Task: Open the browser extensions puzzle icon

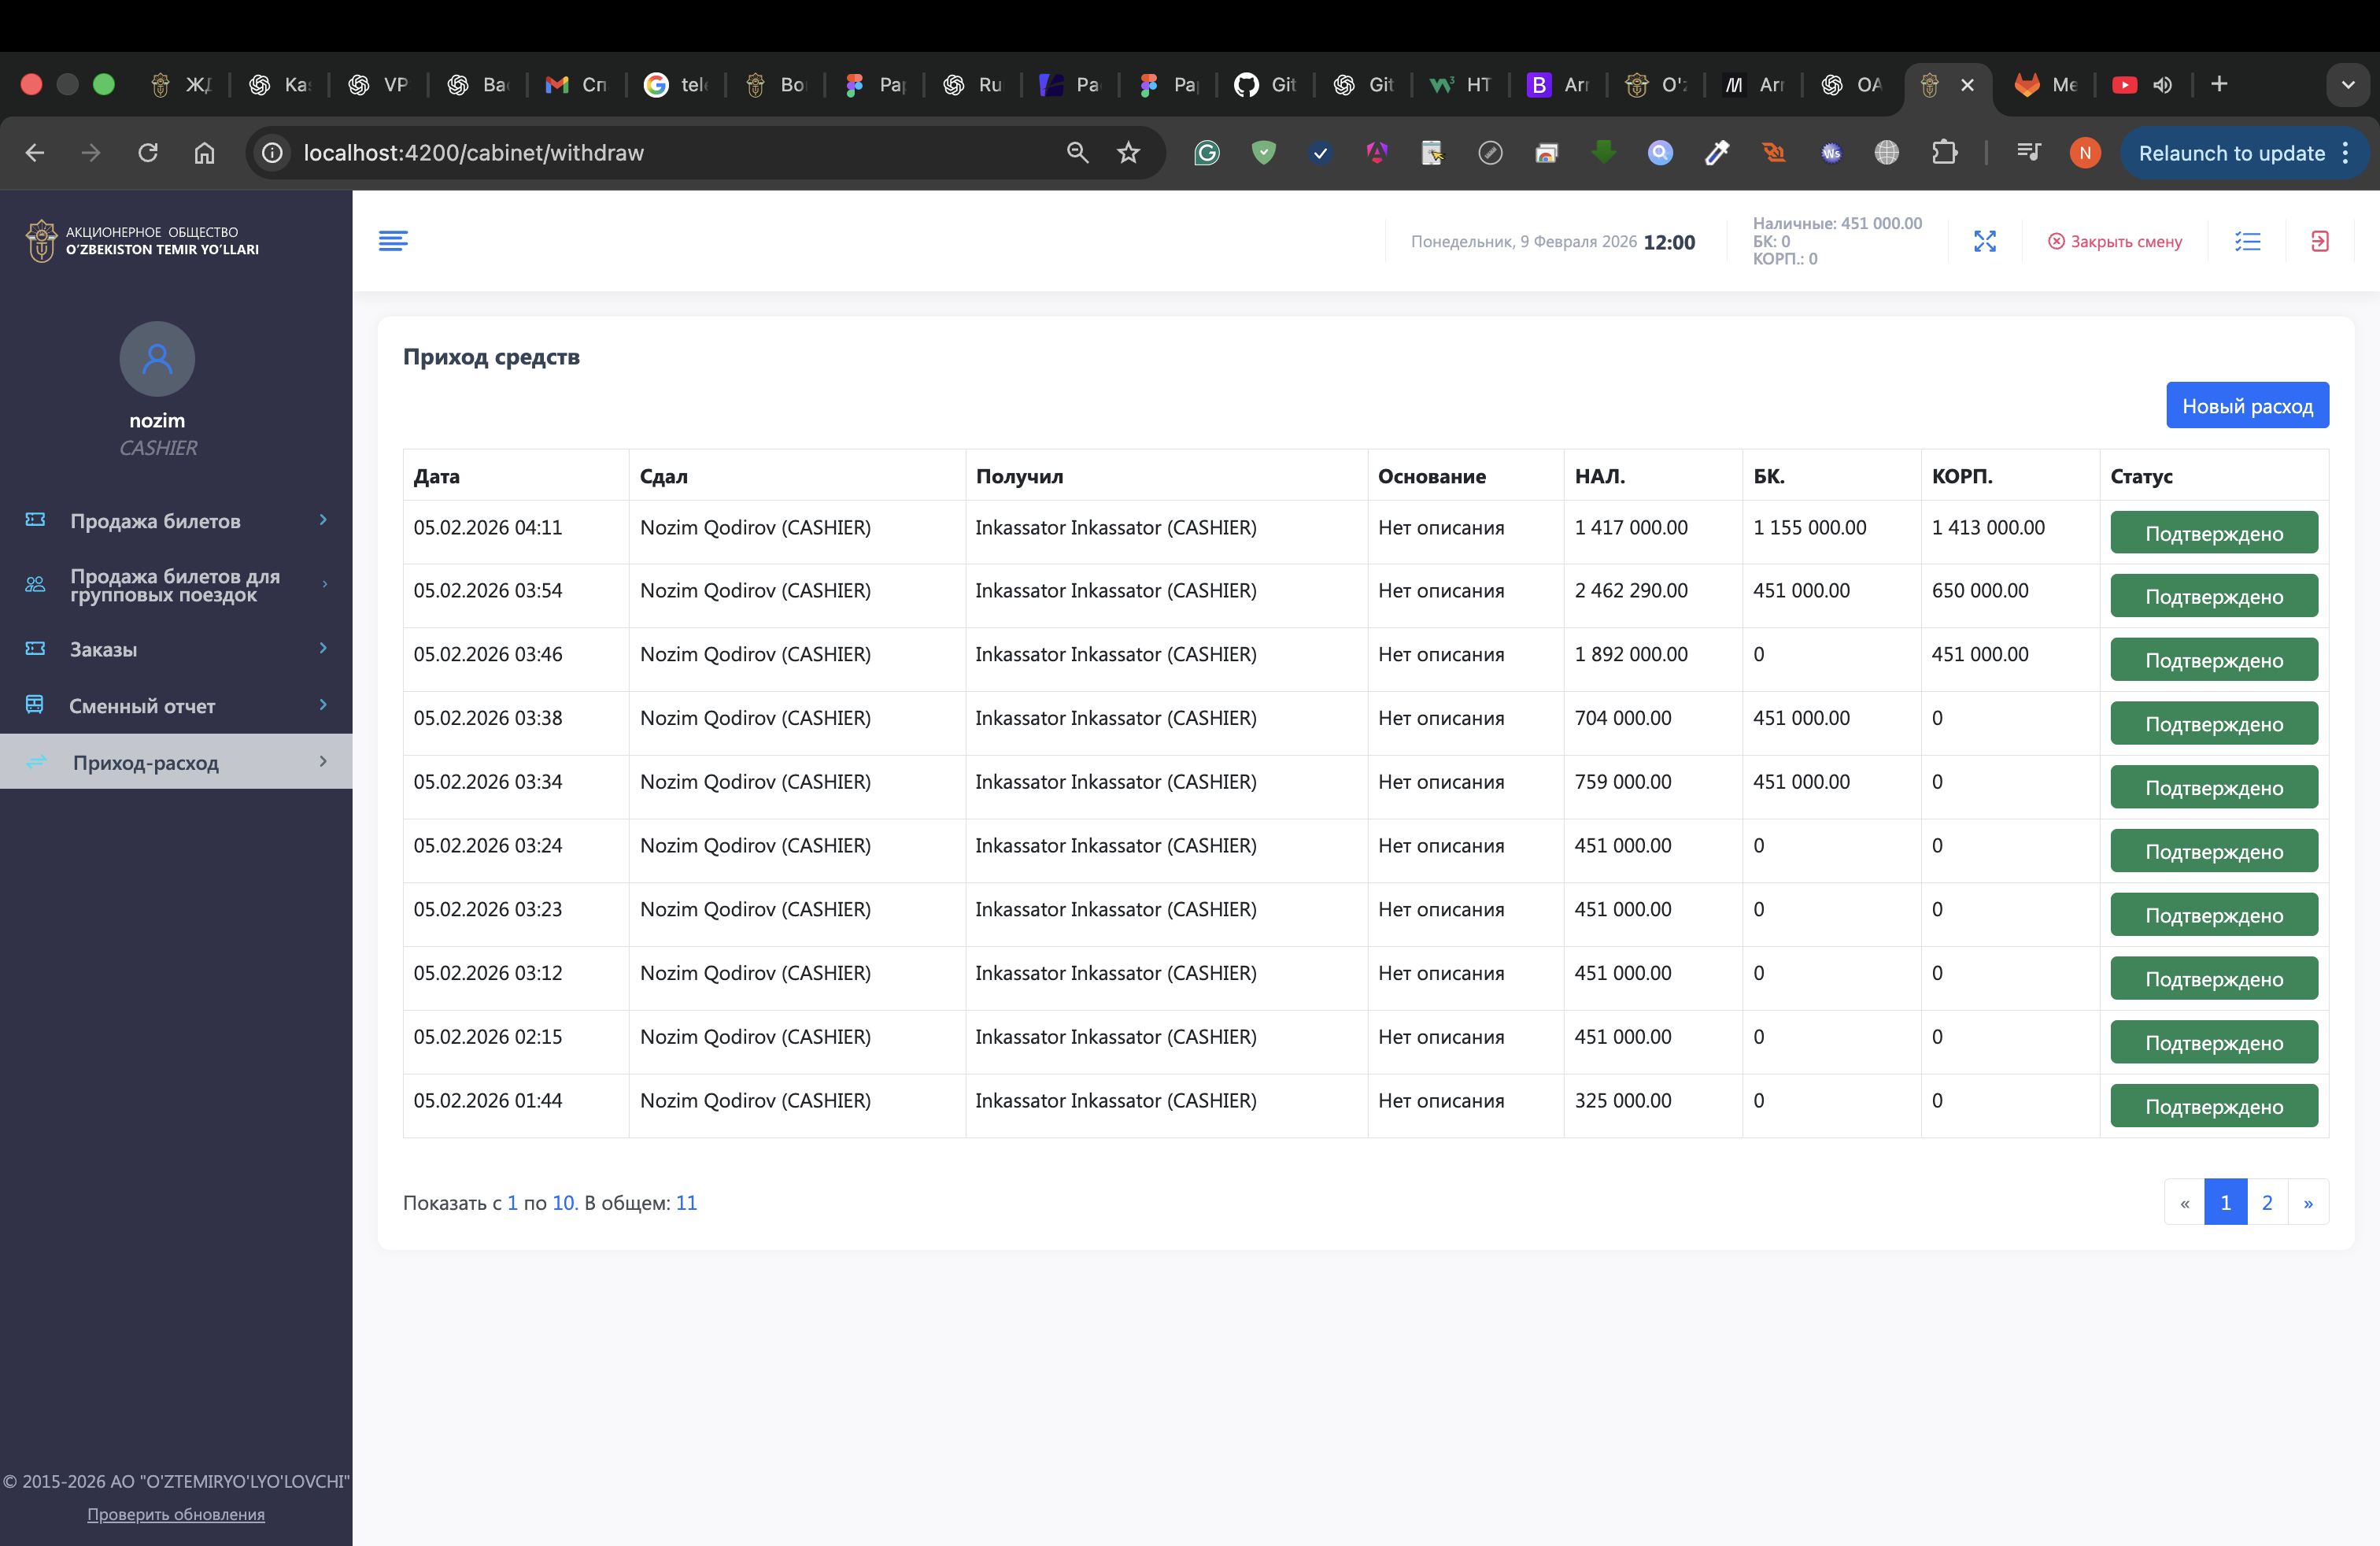Action: click(x=1943, y=153)
